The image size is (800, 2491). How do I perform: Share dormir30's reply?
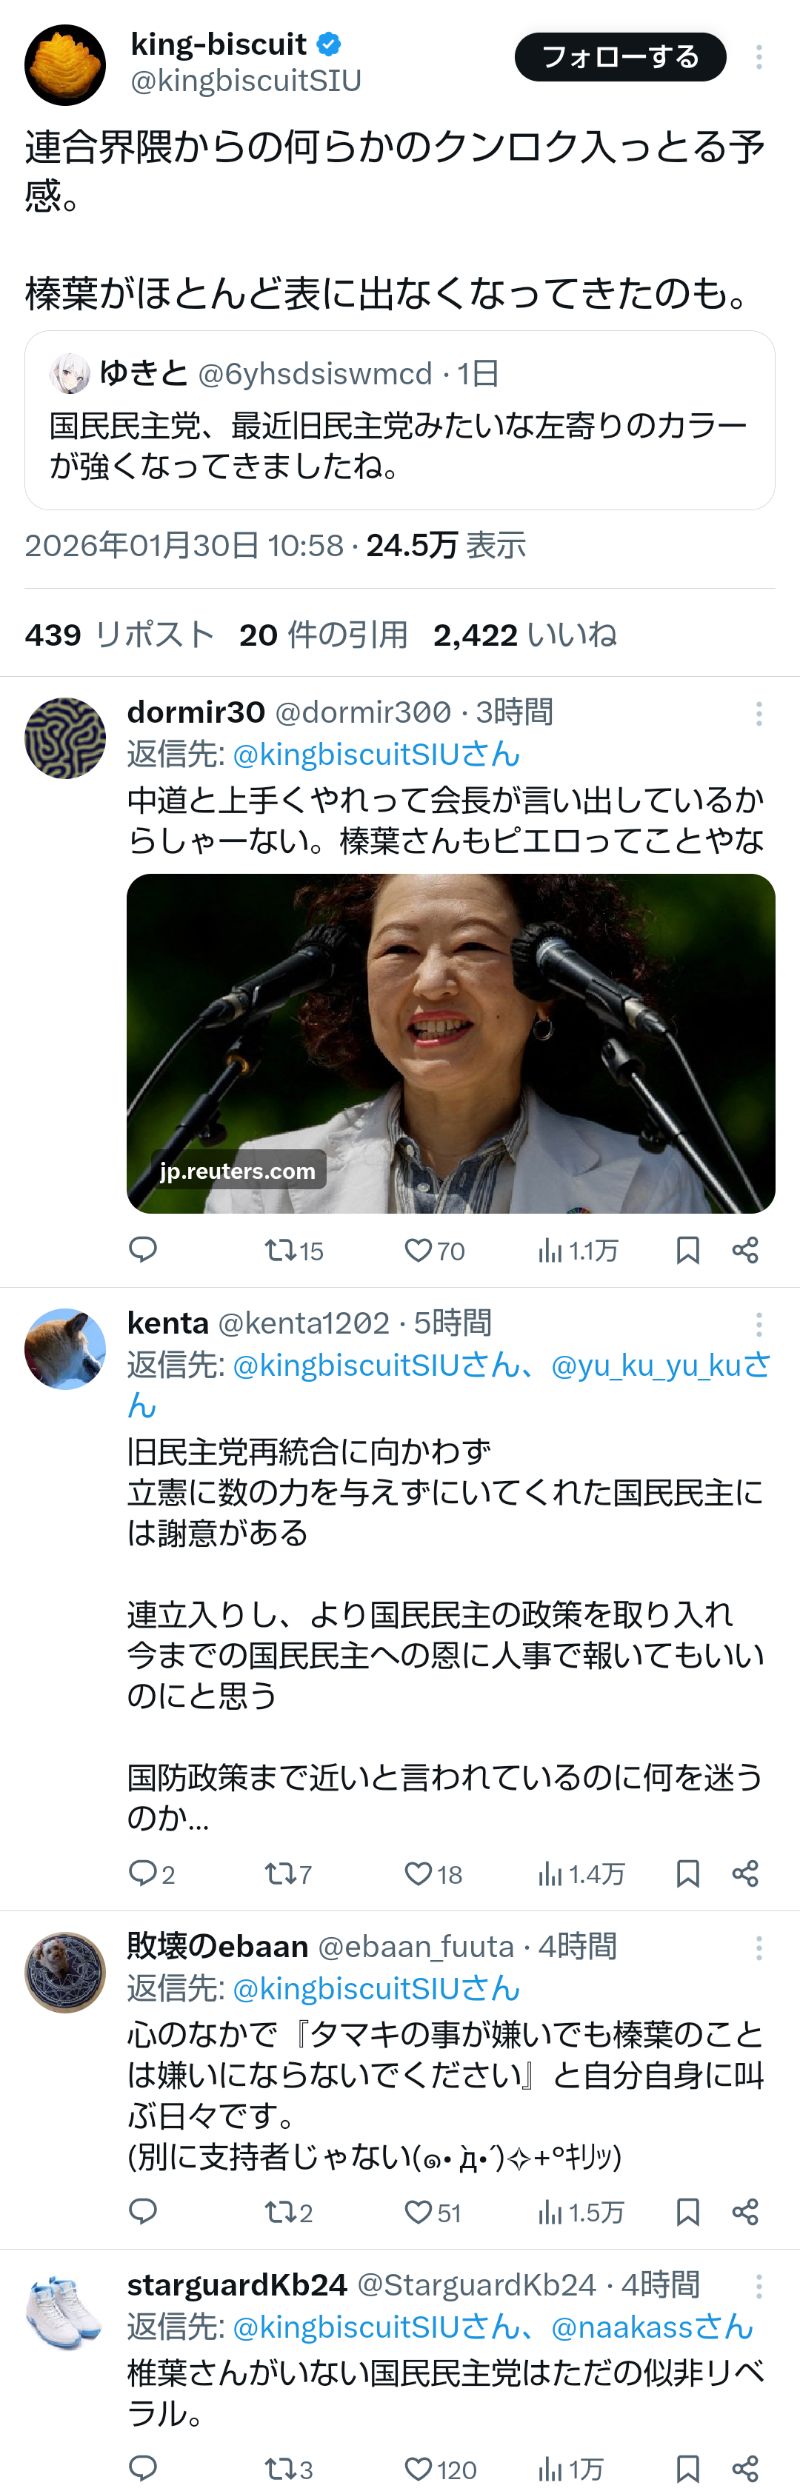(745, 1250)
